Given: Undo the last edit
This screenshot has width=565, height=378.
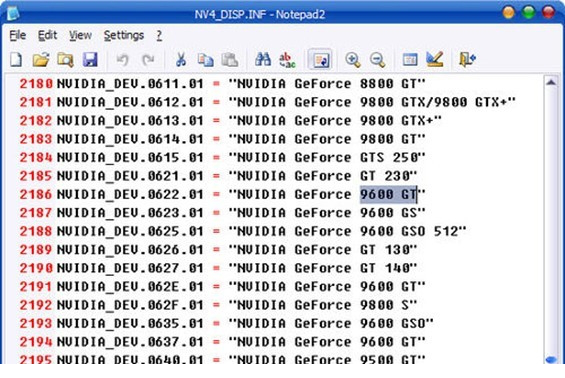Looking at the screenshot, I should point(123,59).
